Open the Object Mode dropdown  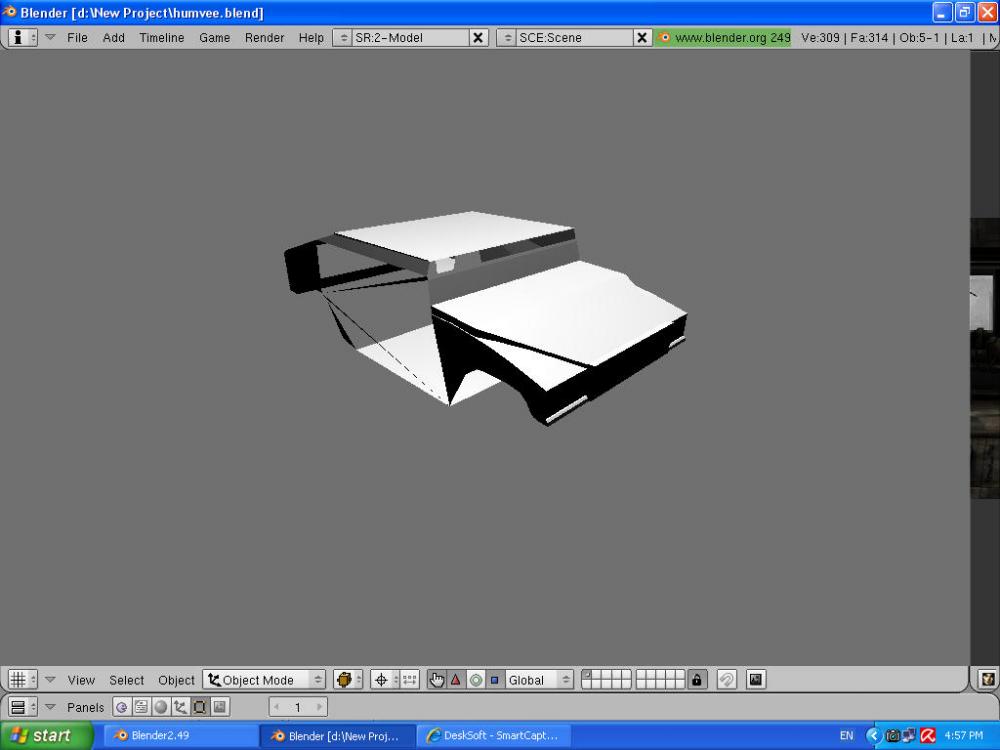[x=265, y=680]
